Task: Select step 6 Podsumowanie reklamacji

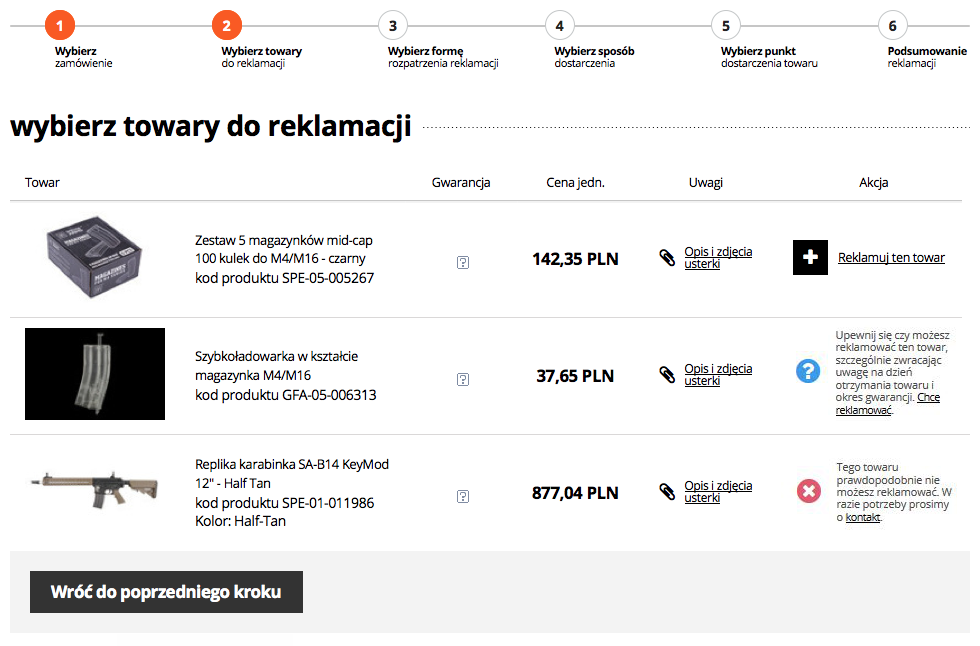Action: point(892,25)
